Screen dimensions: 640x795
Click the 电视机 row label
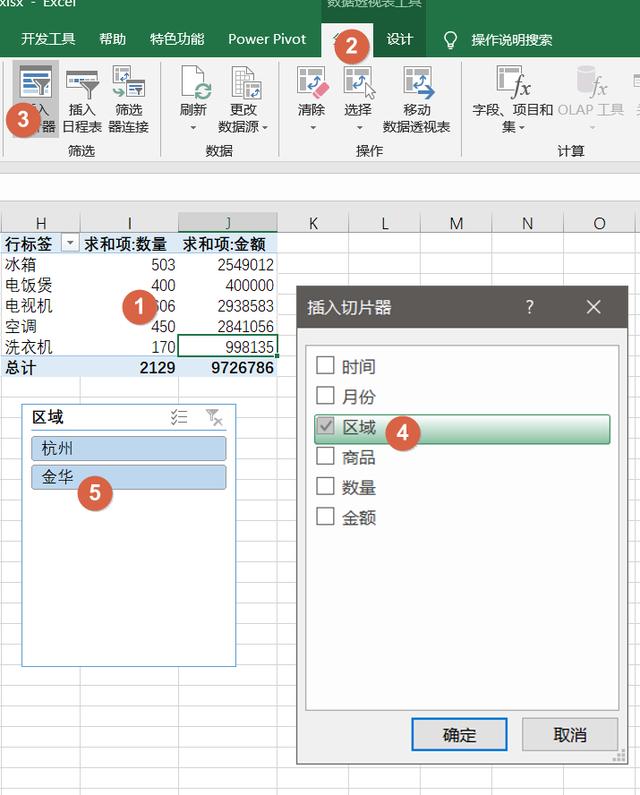tap(28, 306)
